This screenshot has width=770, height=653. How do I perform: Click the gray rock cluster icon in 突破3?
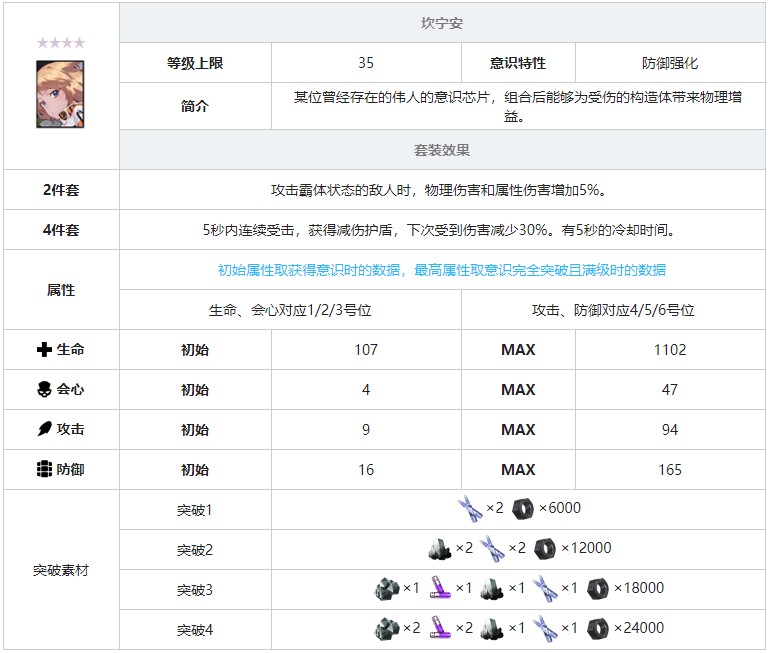point(387,589)
